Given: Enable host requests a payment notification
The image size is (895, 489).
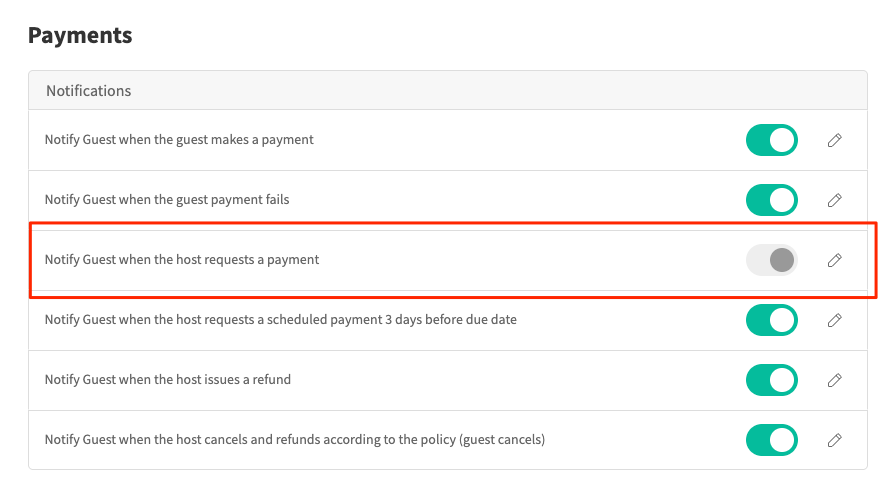Looking at the screenshot, I should 772,260.
